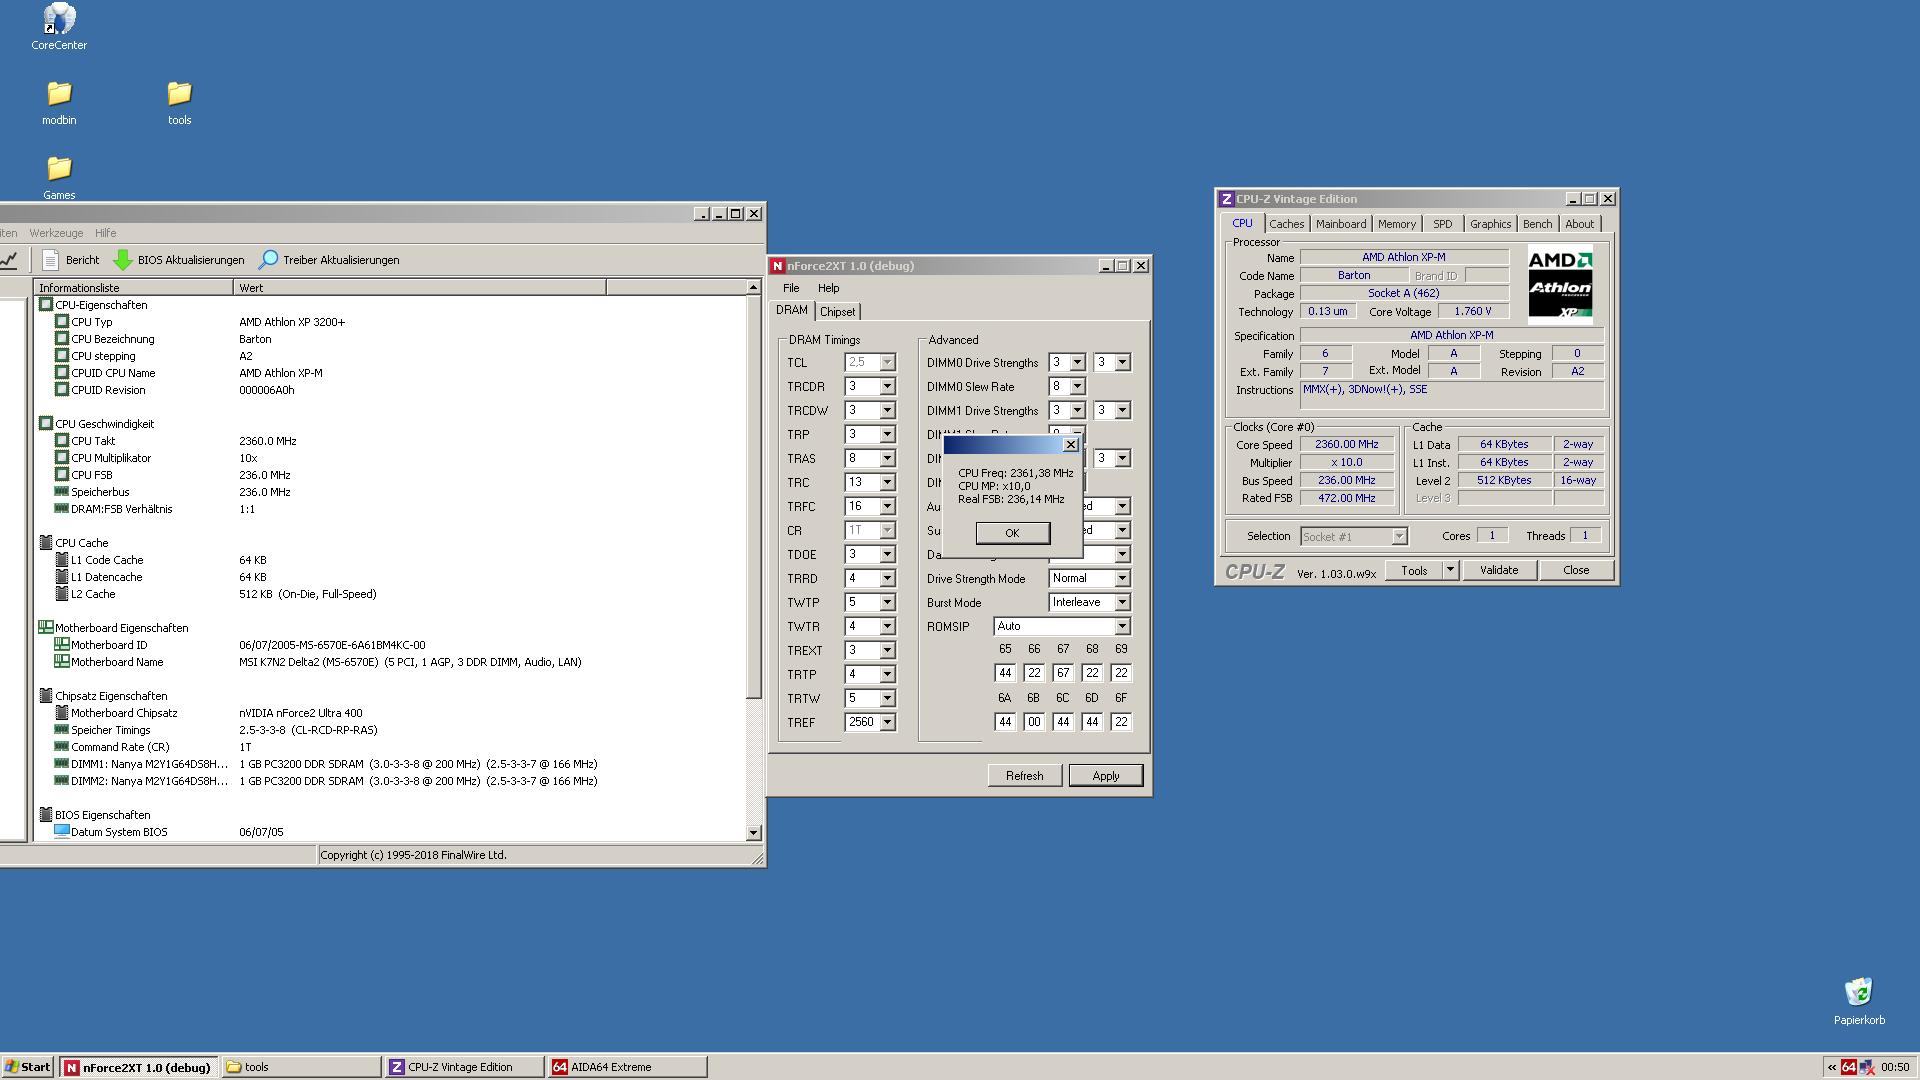
Task: Select the CPU Cache group icon
Action: 46,543
